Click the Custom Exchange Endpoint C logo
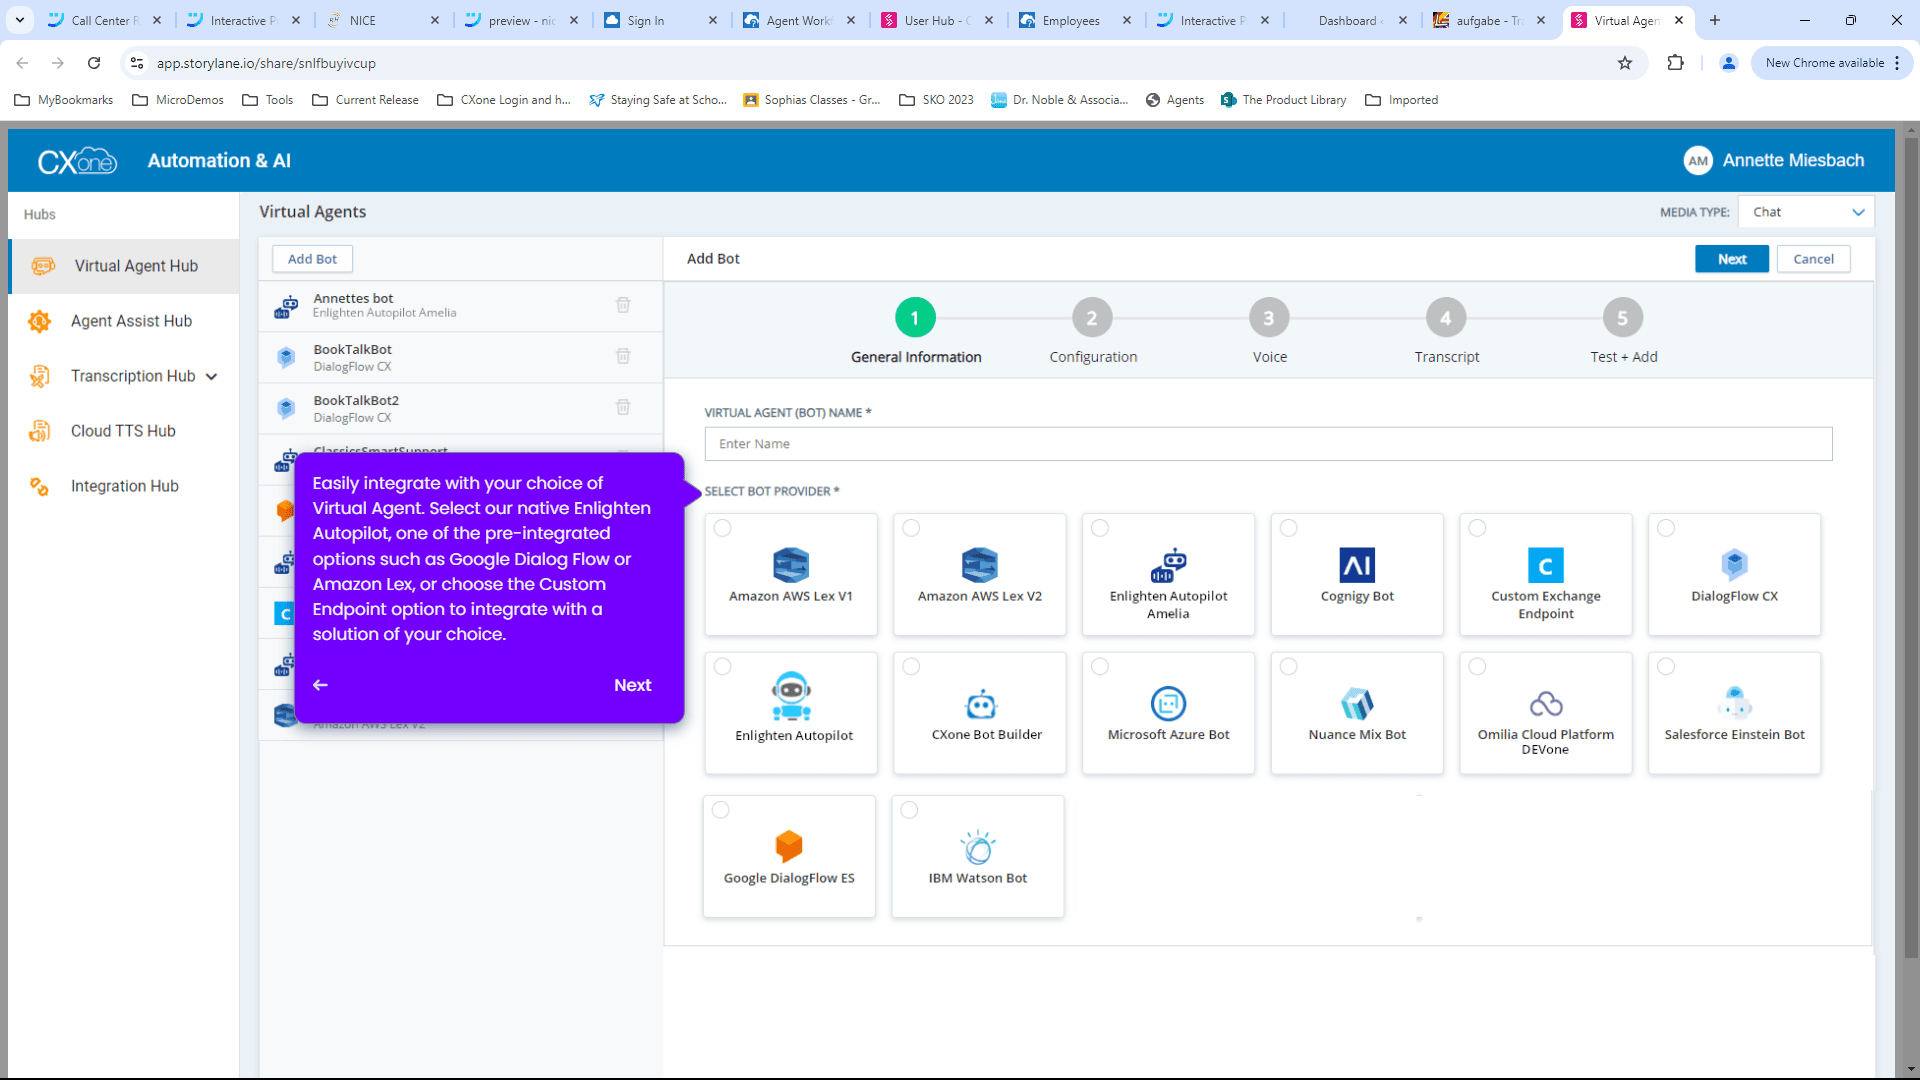This screenshot has height=1080, width=1920. [x=1546, y=565]
